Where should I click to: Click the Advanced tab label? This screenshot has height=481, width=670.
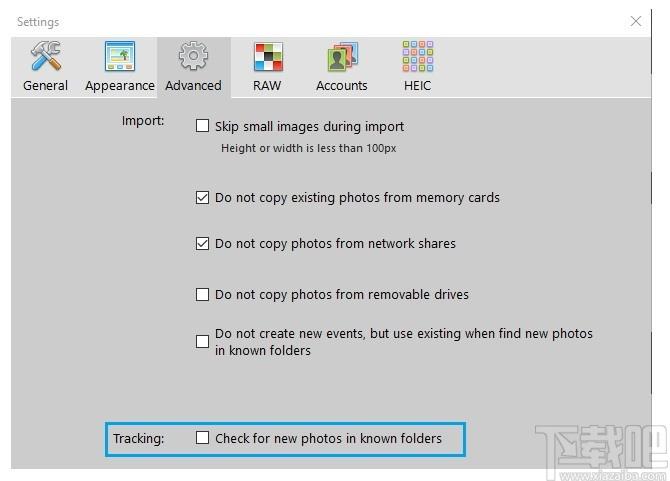(x=193, y=86)
